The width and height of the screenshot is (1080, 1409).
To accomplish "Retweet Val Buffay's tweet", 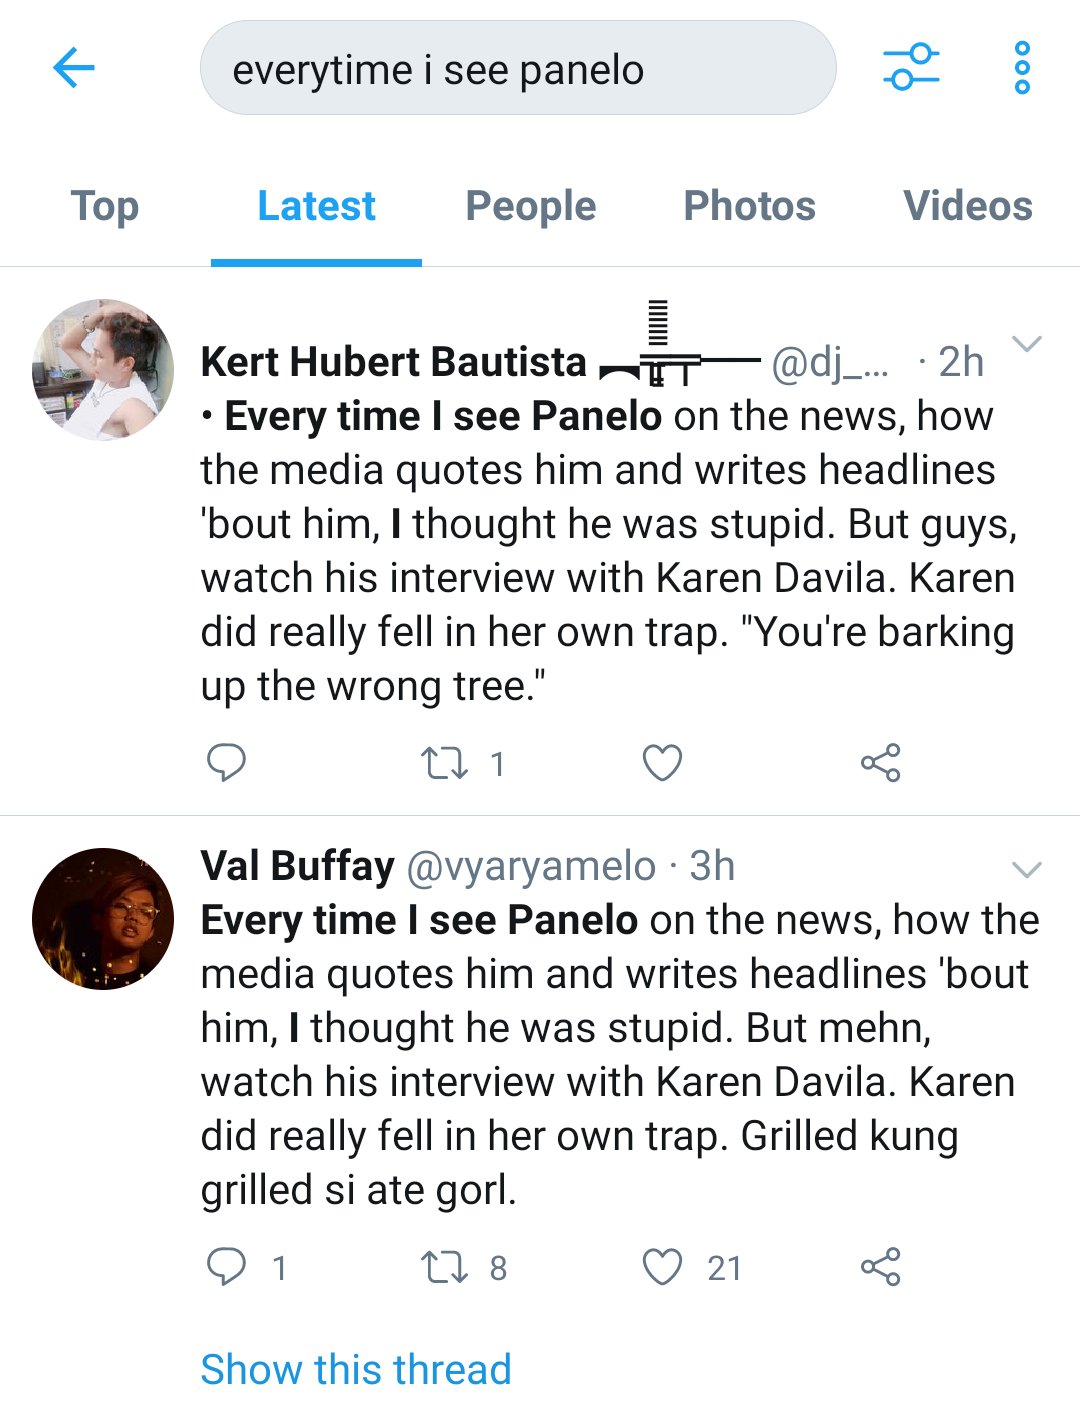I will click(444, 1268).
